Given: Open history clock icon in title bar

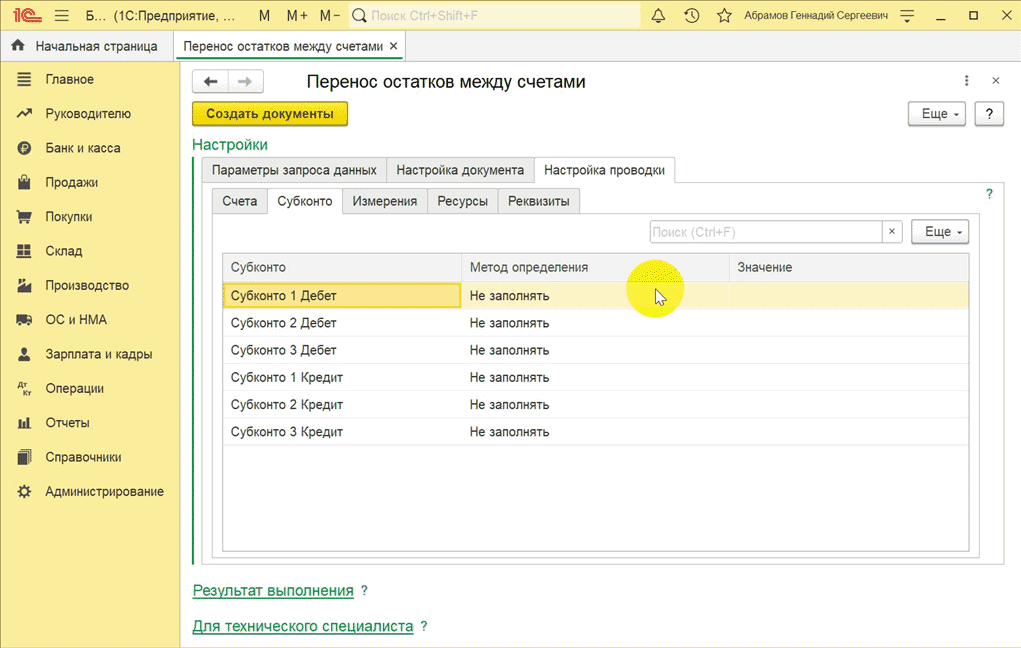Looking at the screenshot, I should coord(692,16).
